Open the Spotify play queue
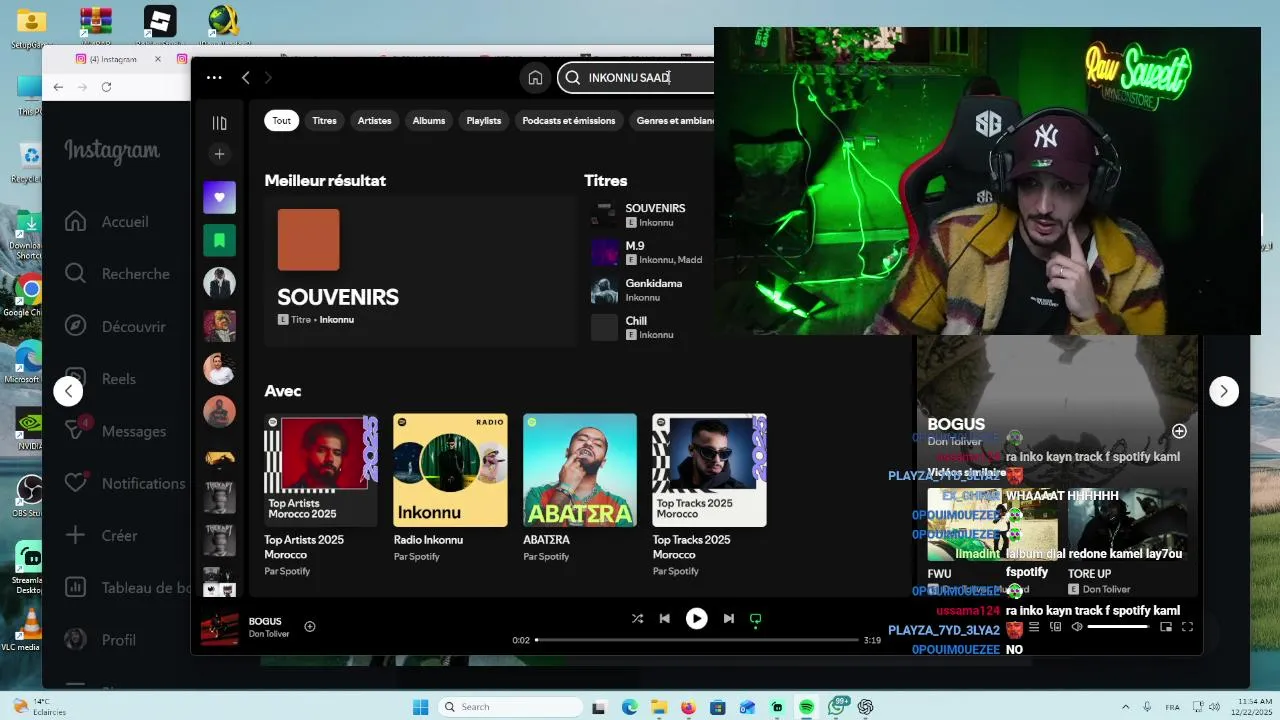The width and height of the screenshot is (1280, 720). click(x=1034, y=627)
